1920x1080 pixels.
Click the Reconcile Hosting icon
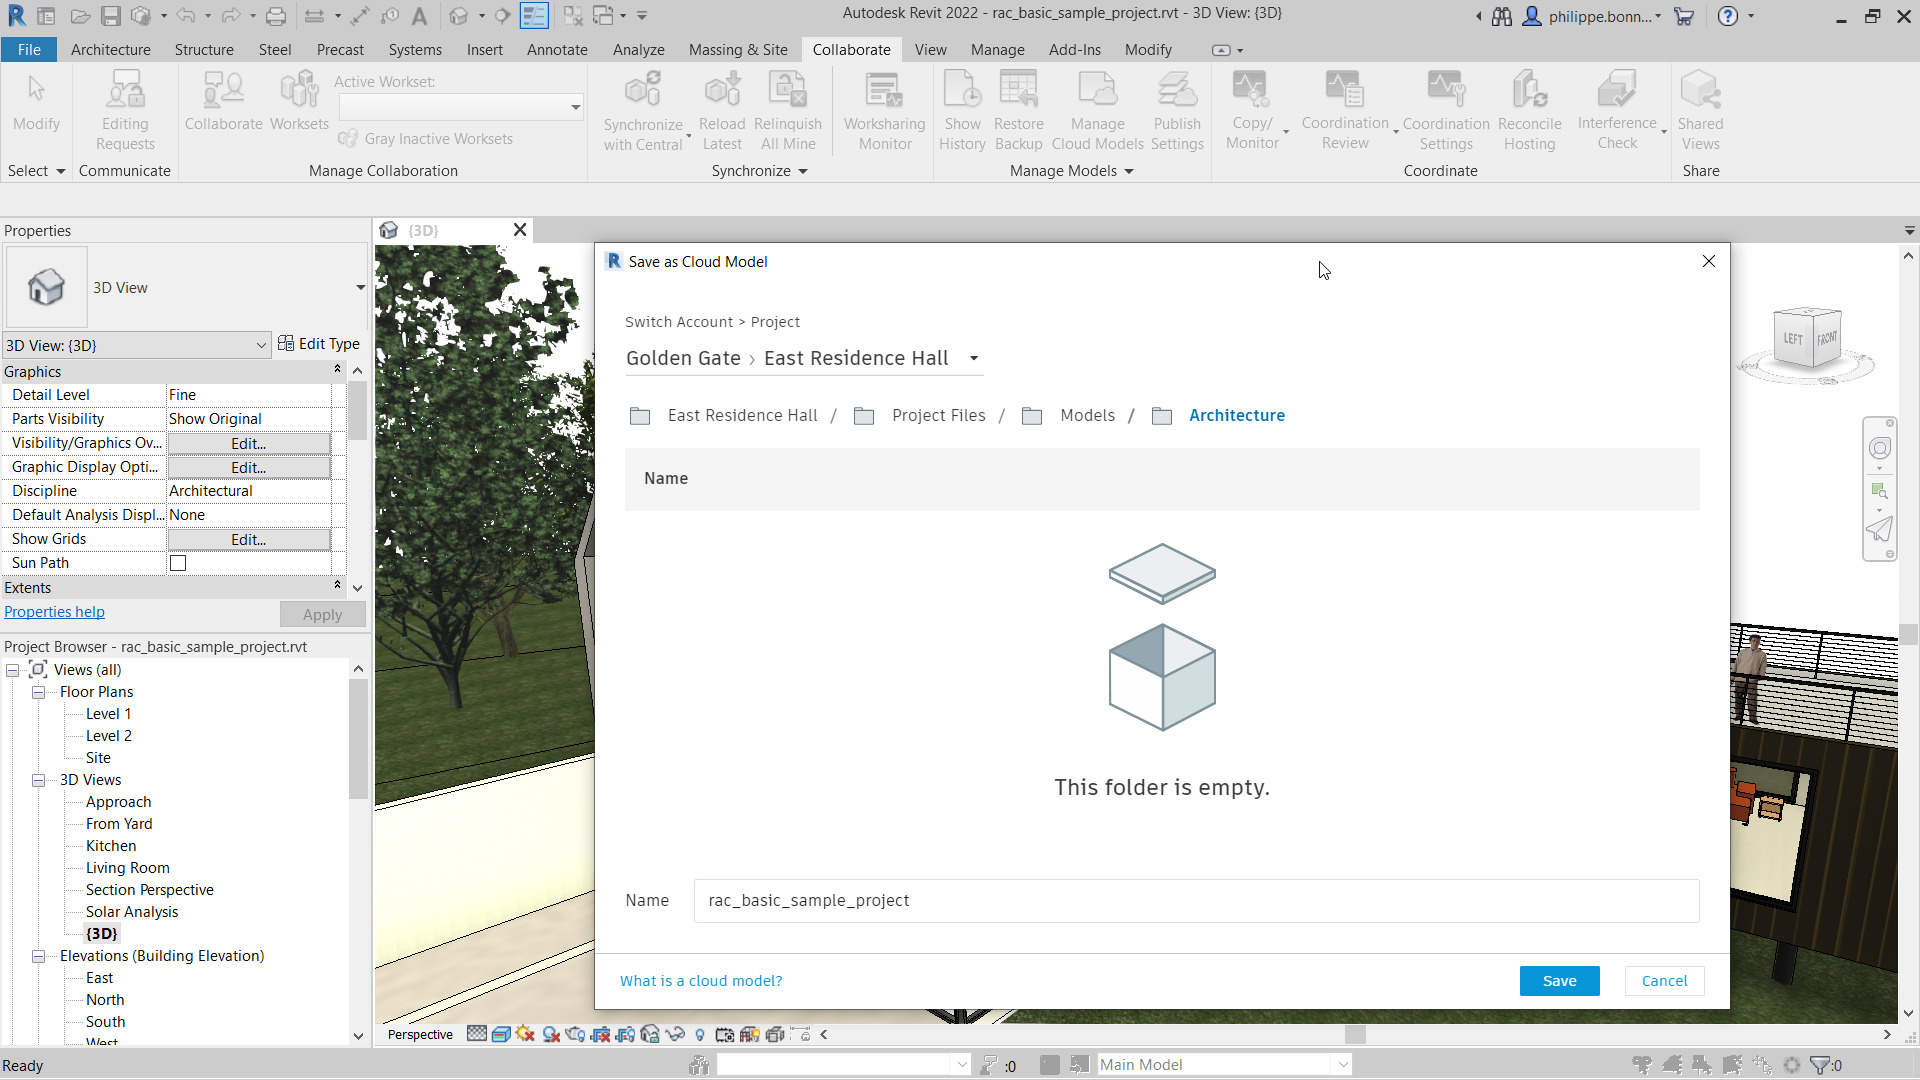pyautogui.click(x=1529, y=90)
